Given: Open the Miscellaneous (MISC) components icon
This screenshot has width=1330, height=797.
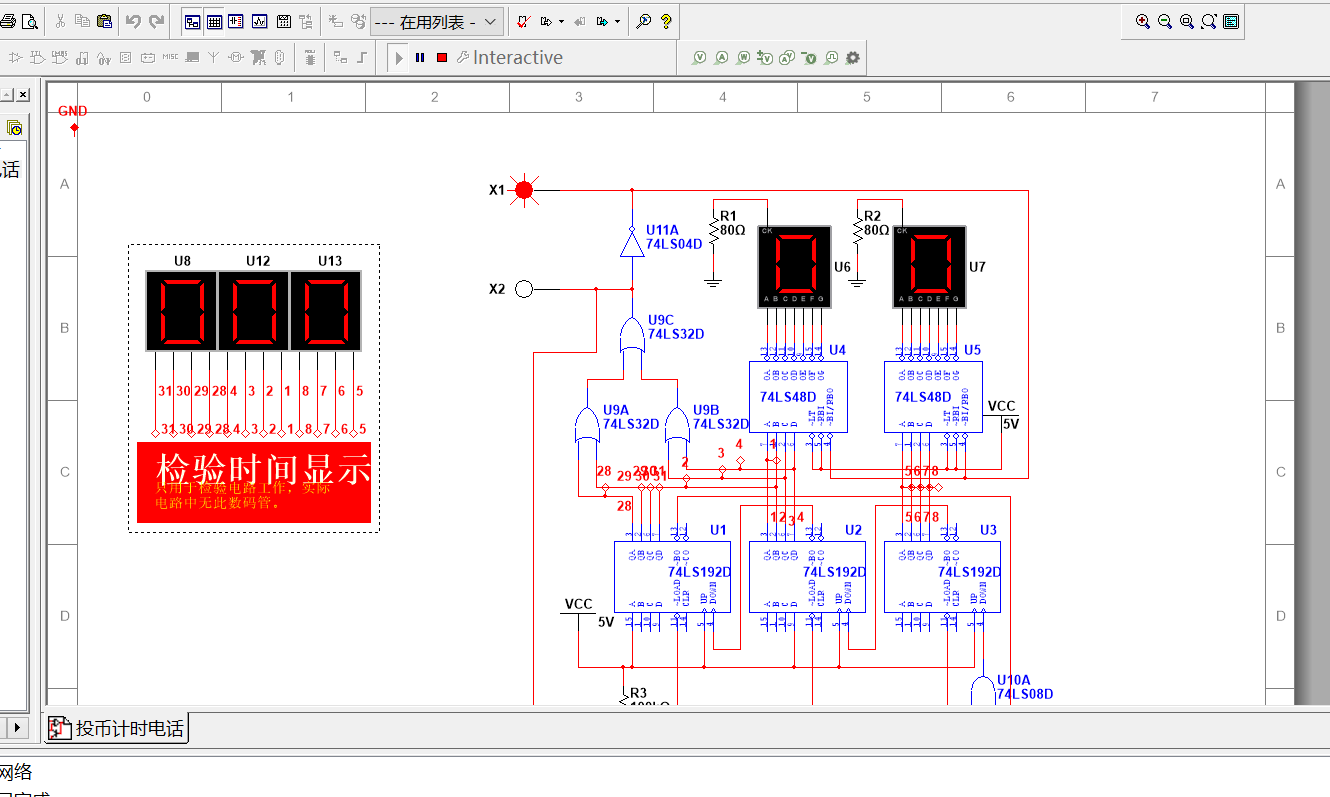Looking at the screenshot, I should (170, 57).
